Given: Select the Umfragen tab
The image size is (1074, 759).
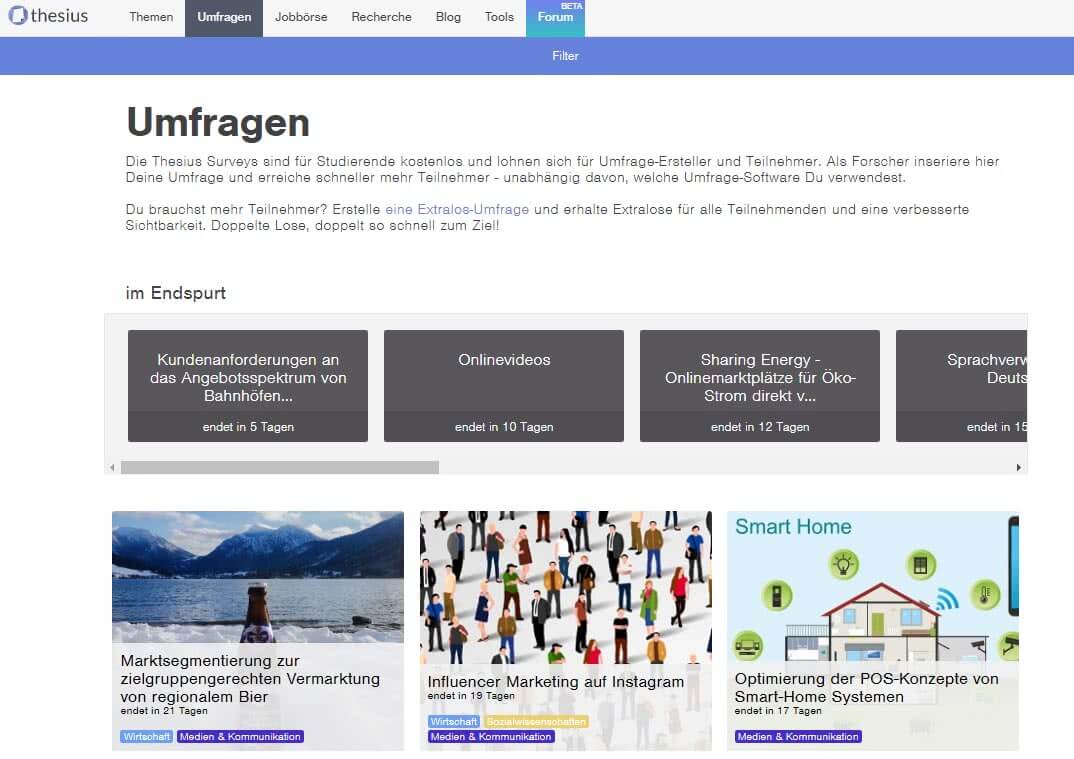Looking at the screenshot, I should click(x=224, y=17).
